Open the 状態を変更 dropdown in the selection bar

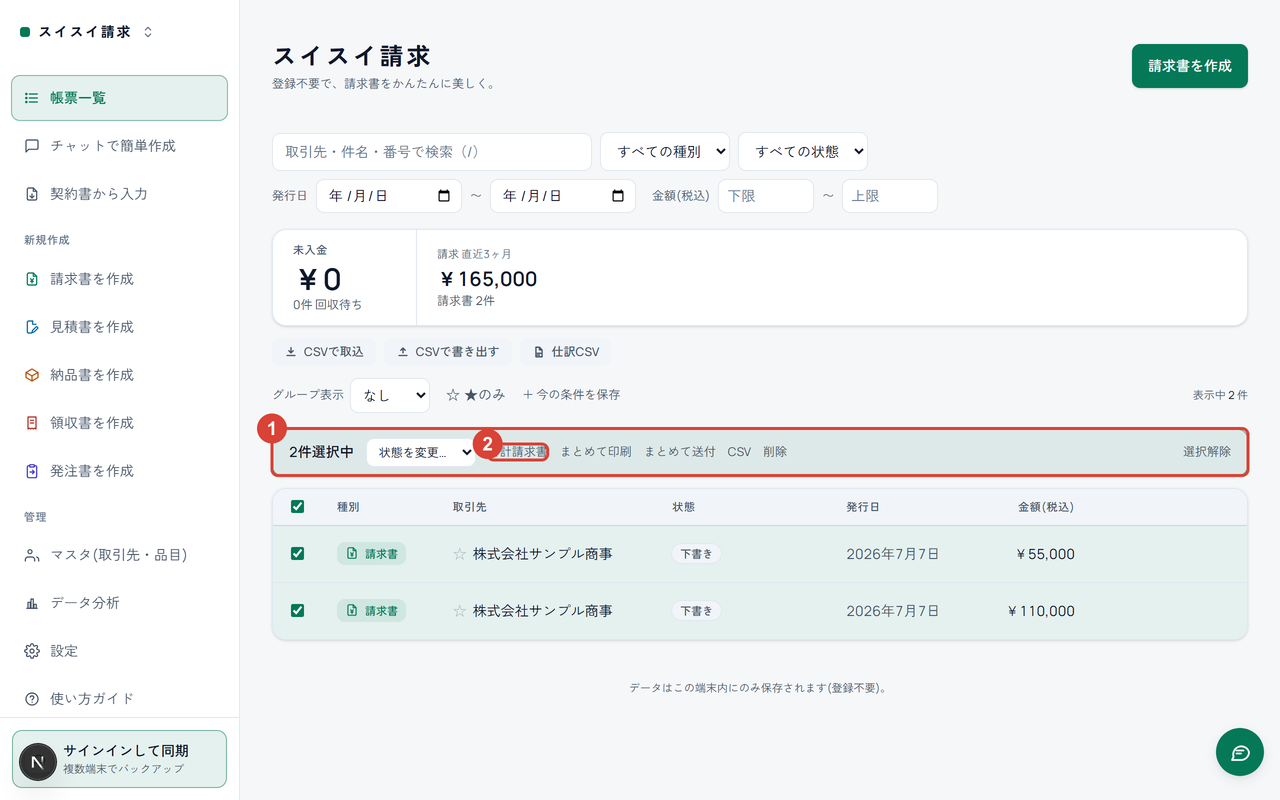(421, 452)
